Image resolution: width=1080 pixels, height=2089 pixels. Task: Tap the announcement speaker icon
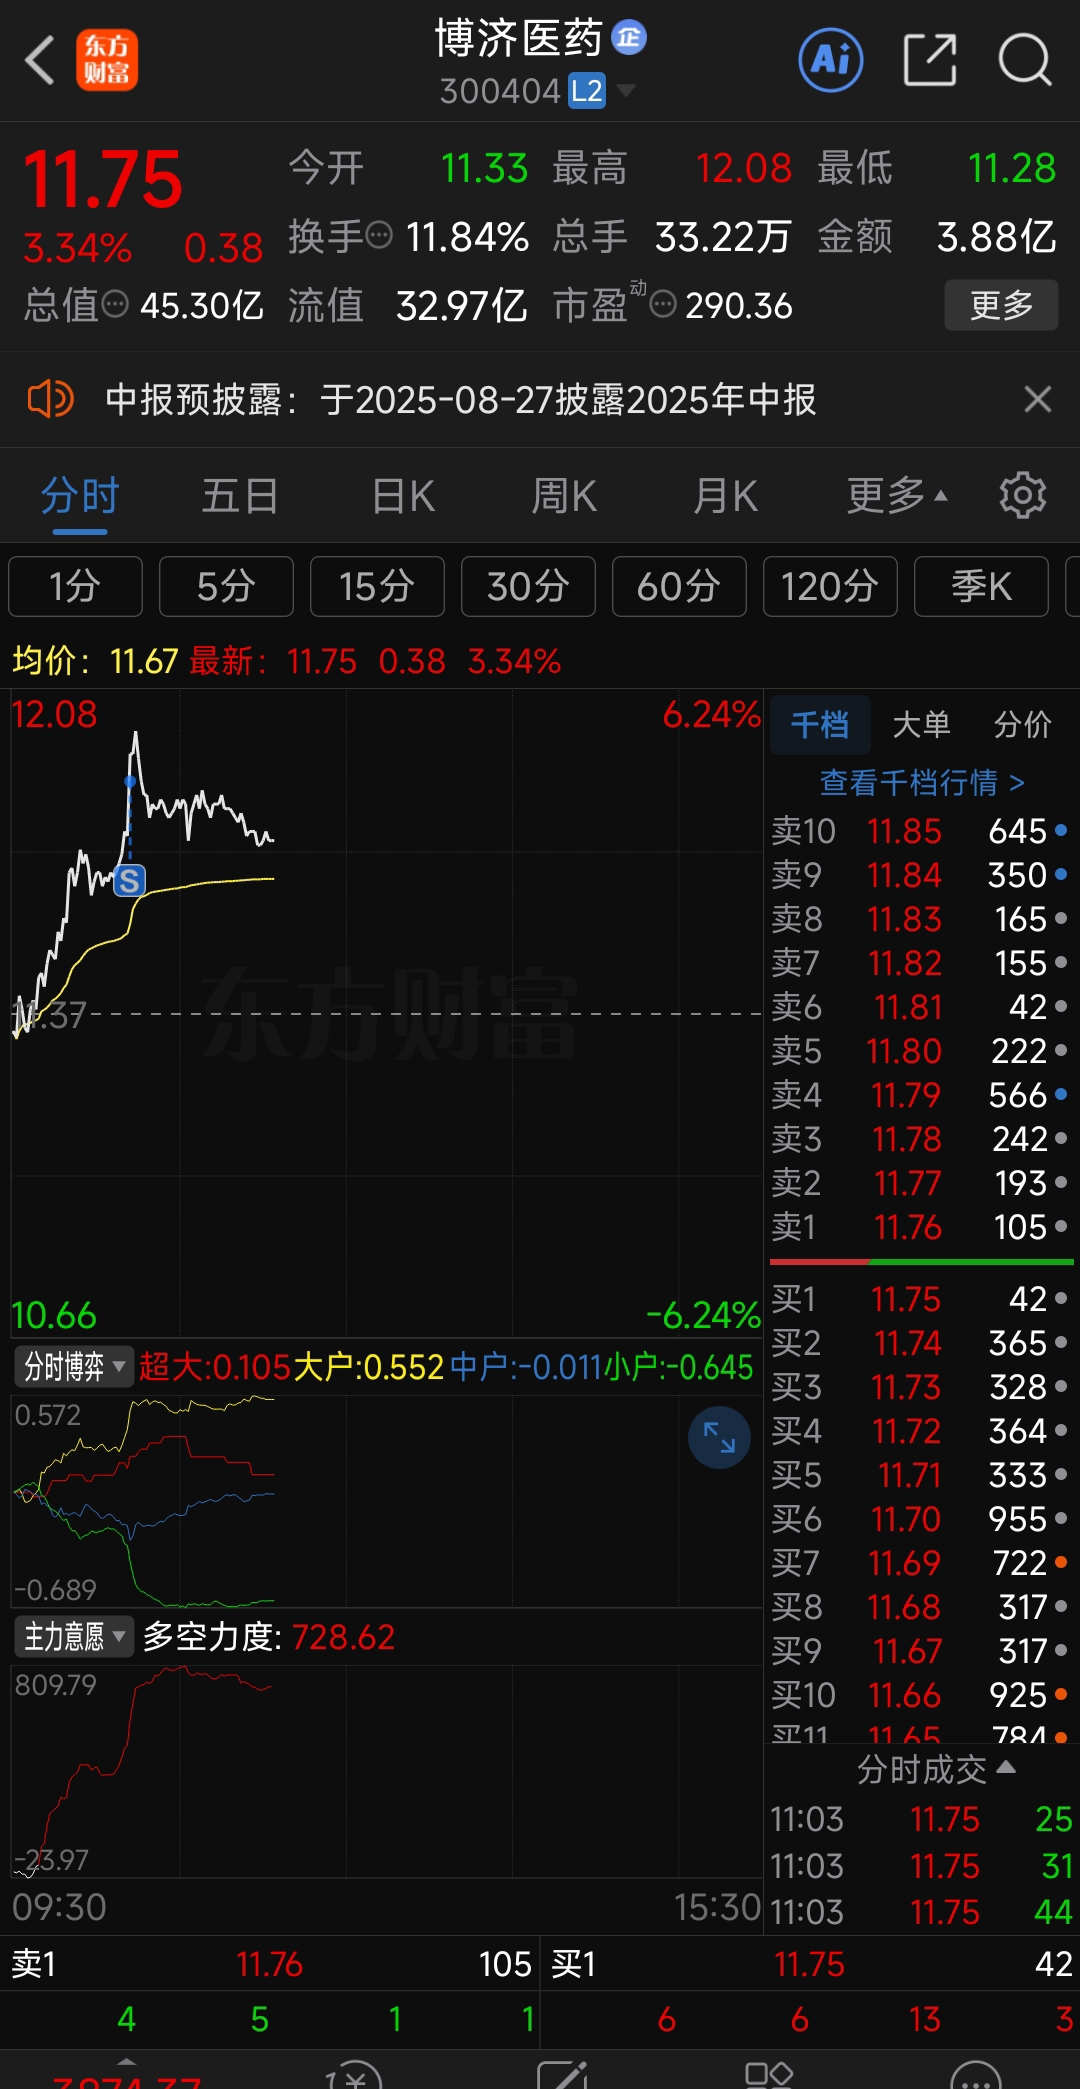(x=50, y=399)
